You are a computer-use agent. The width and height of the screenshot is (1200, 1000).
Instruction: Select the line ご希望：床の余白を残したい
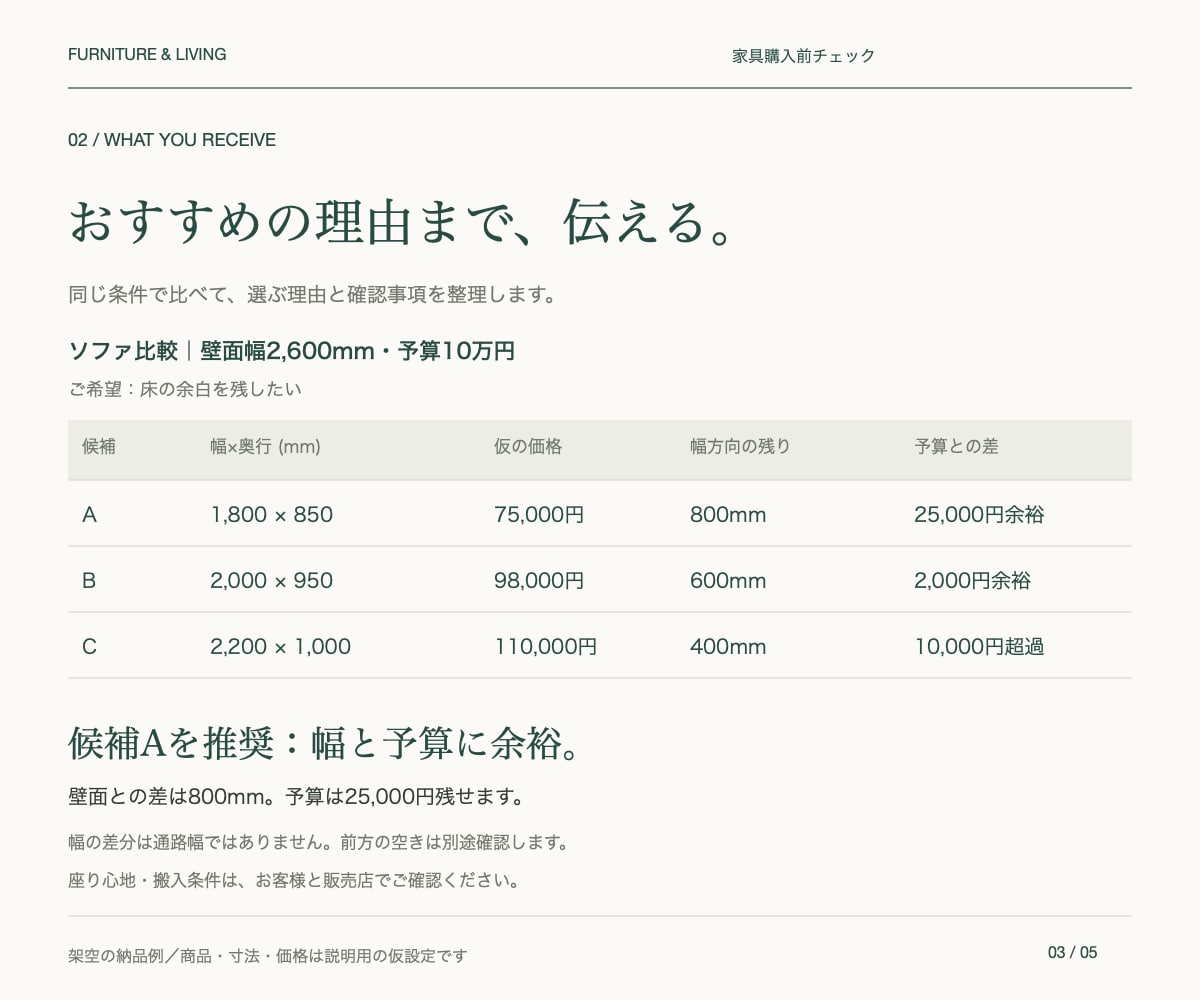[x=185, y=389]
